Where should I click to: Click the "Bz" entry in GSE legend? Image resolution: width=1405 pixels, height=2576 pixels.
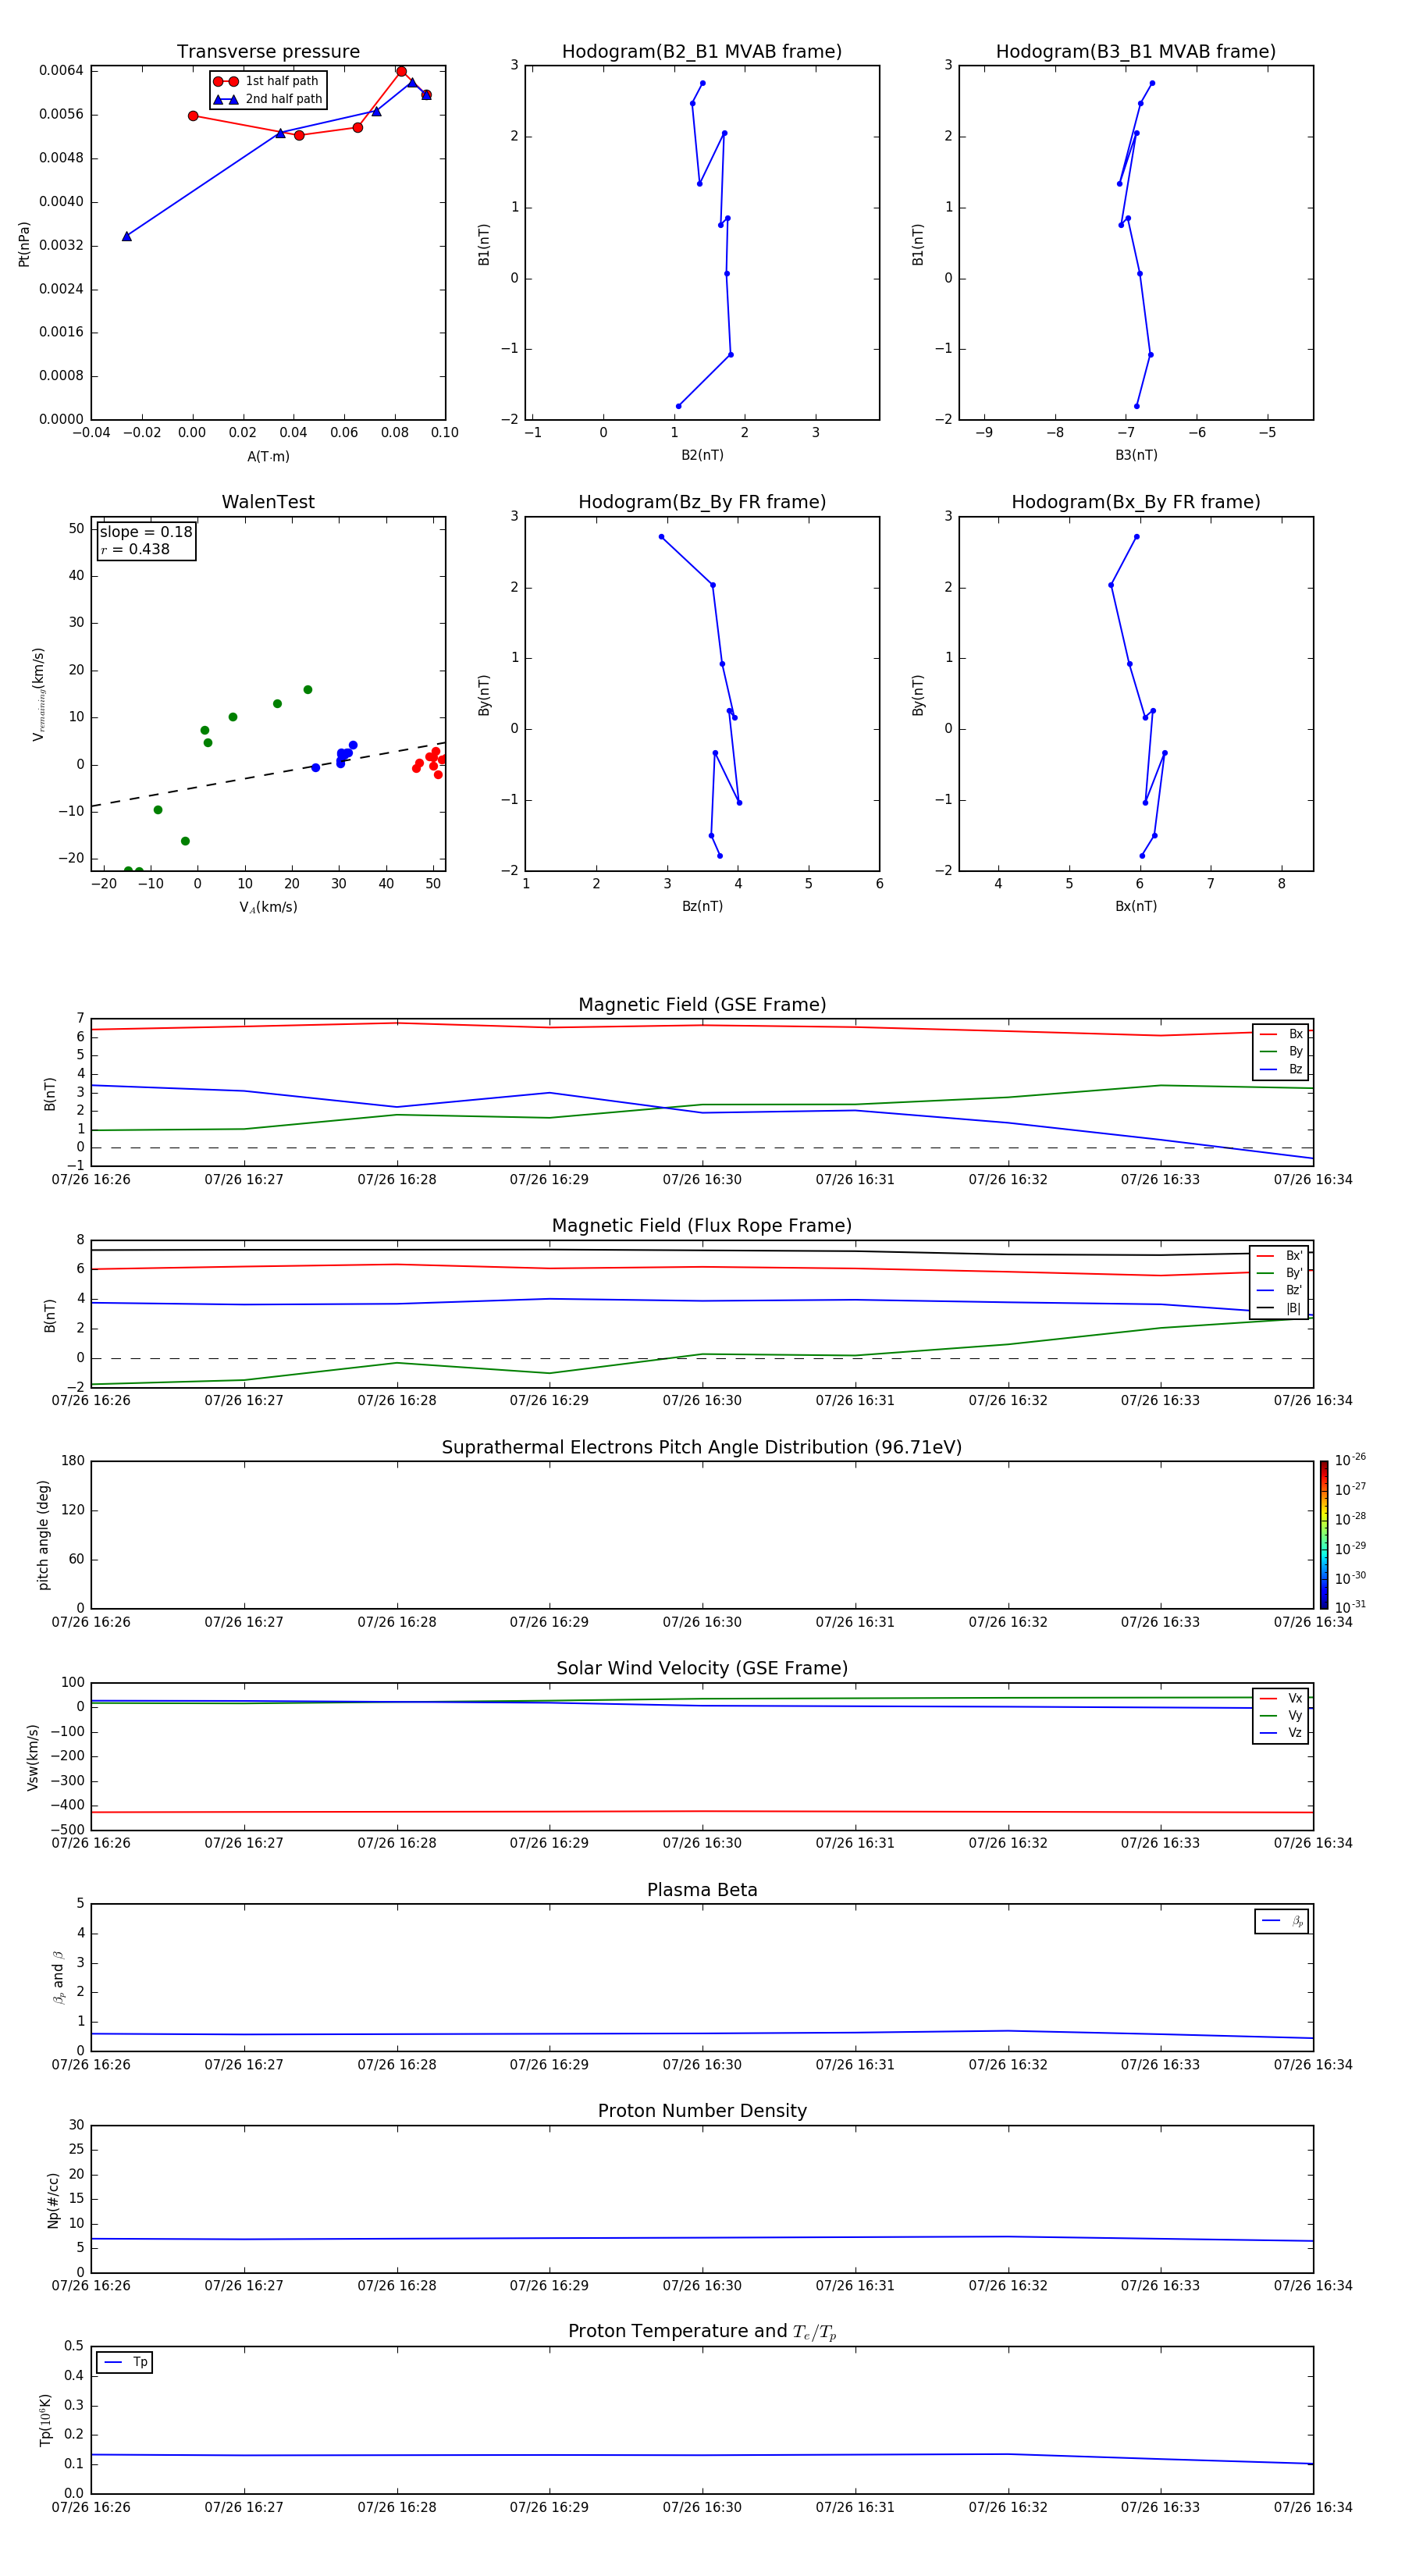[x=1281, y=1070]
